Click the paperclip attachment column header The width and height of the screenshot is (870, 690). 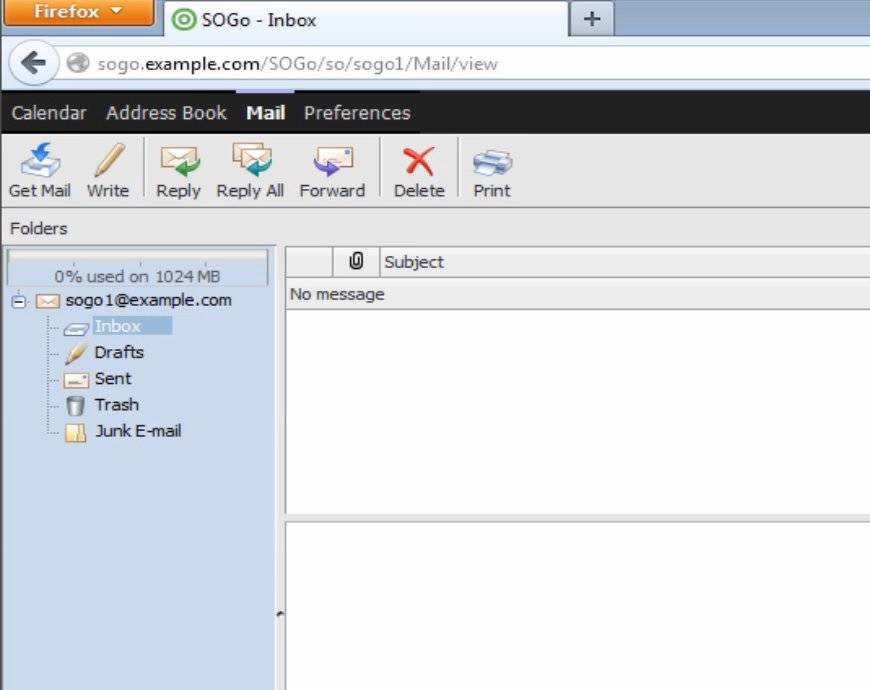pos(356,261)
